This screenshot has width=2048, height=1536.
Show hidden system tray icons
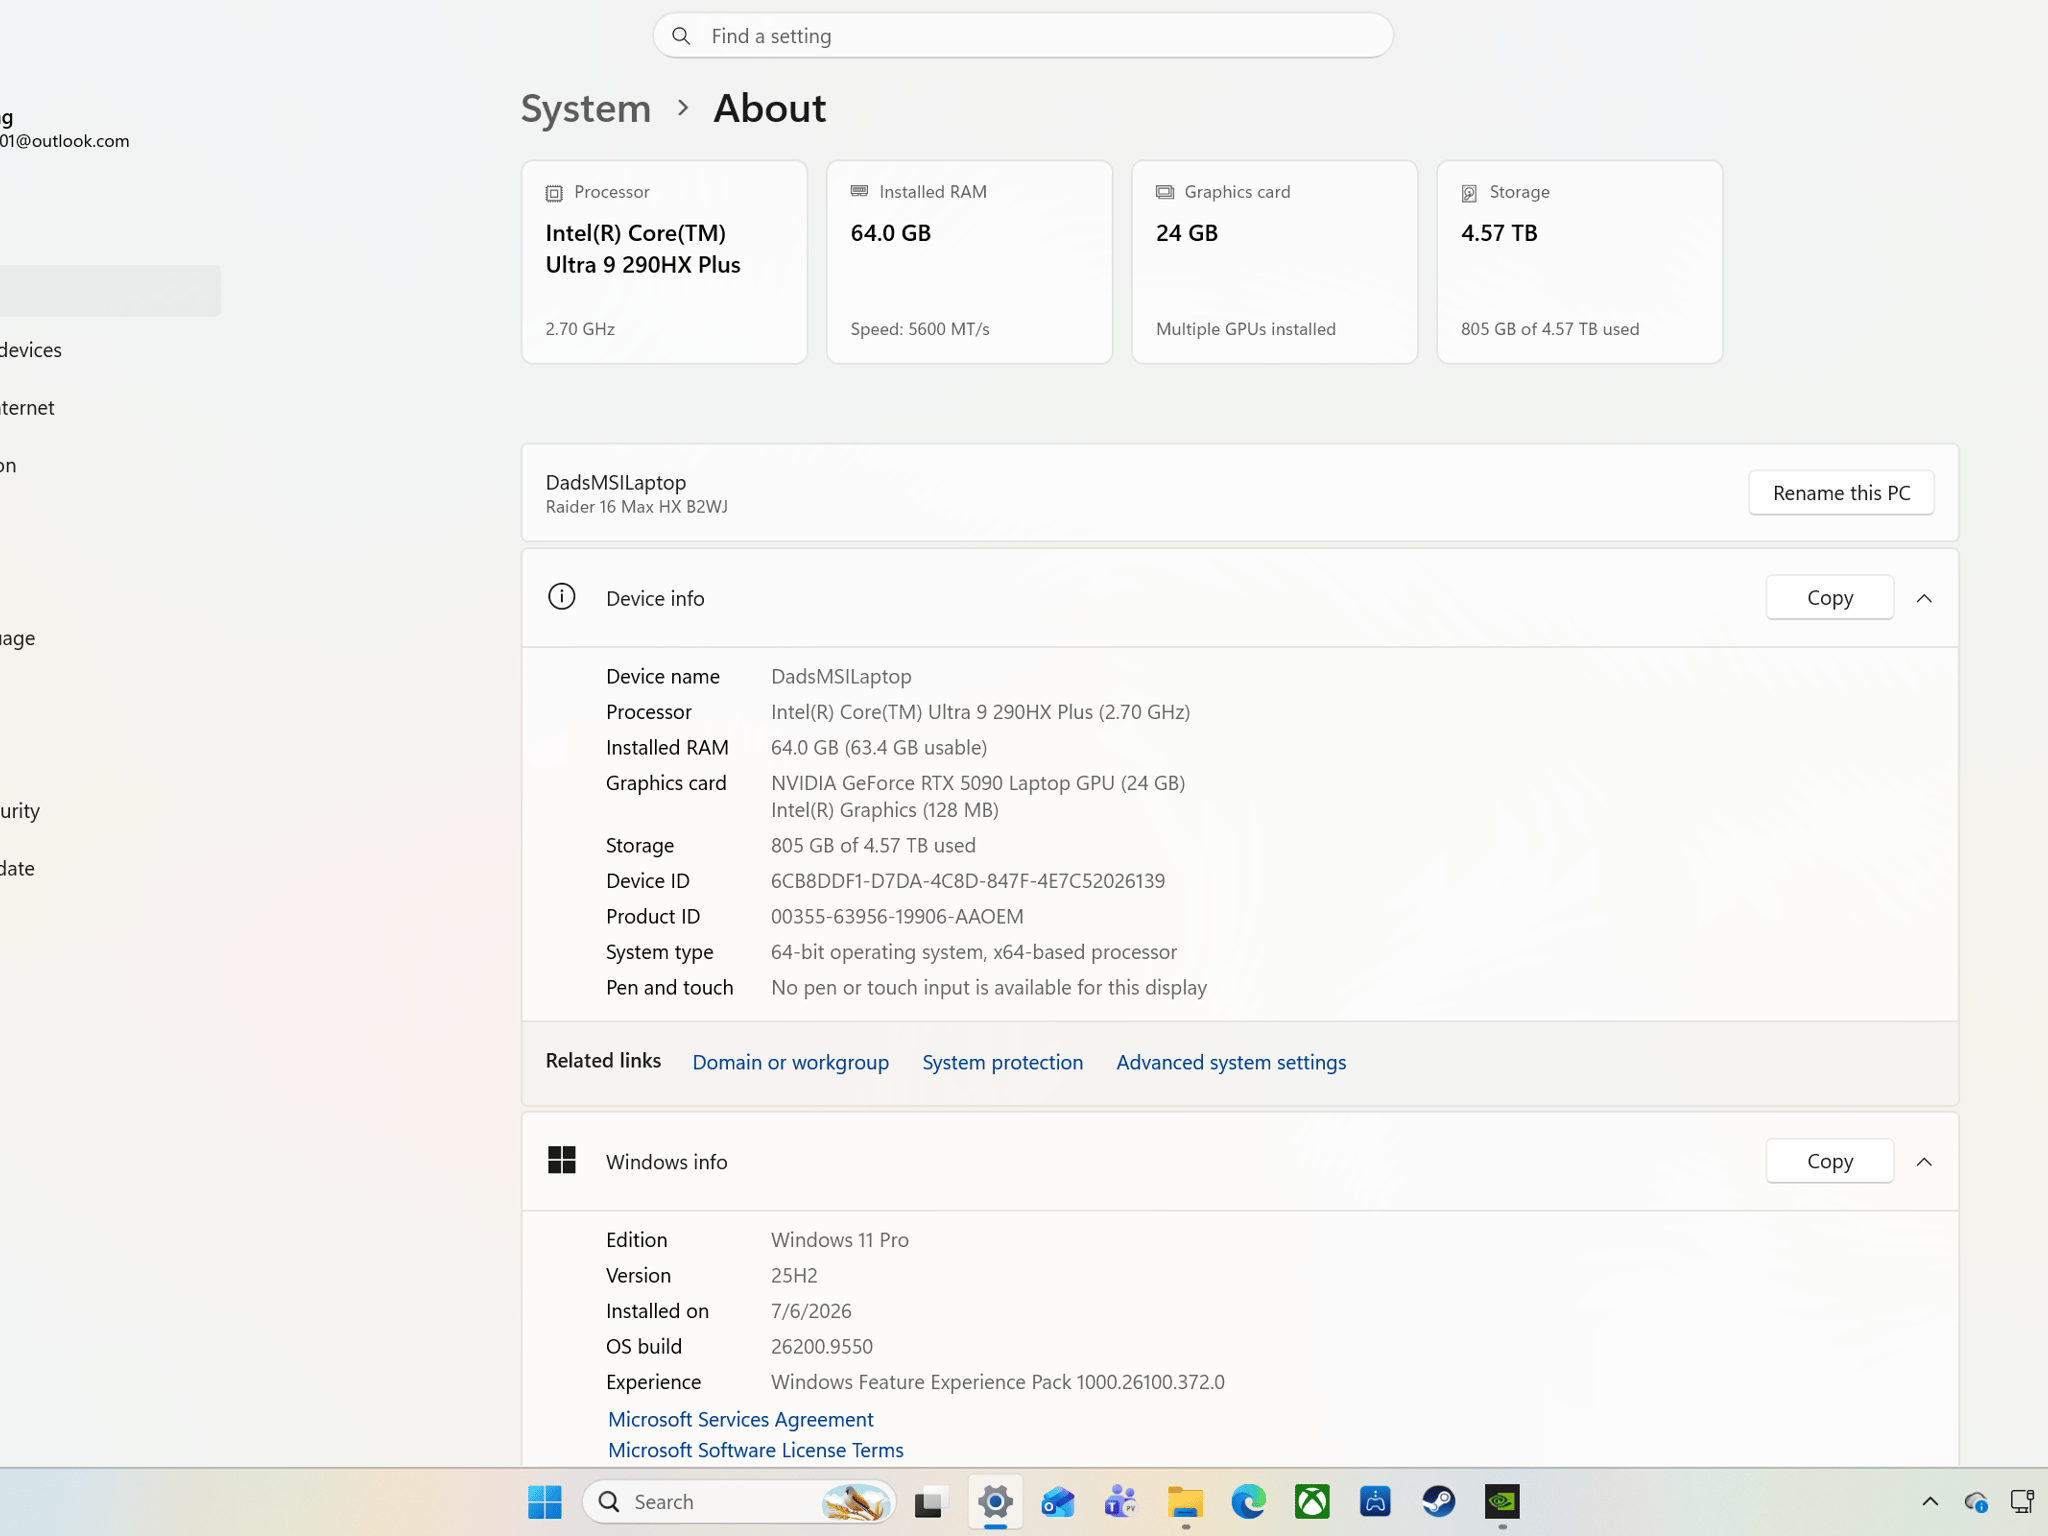pyautogui.click(x=1930, y=1501)
